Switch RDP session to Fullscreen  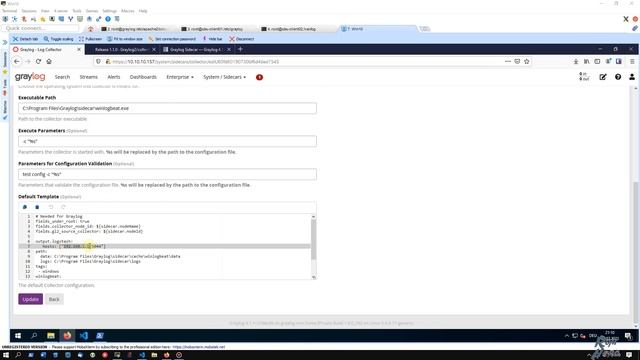click(x=90, y=39)
